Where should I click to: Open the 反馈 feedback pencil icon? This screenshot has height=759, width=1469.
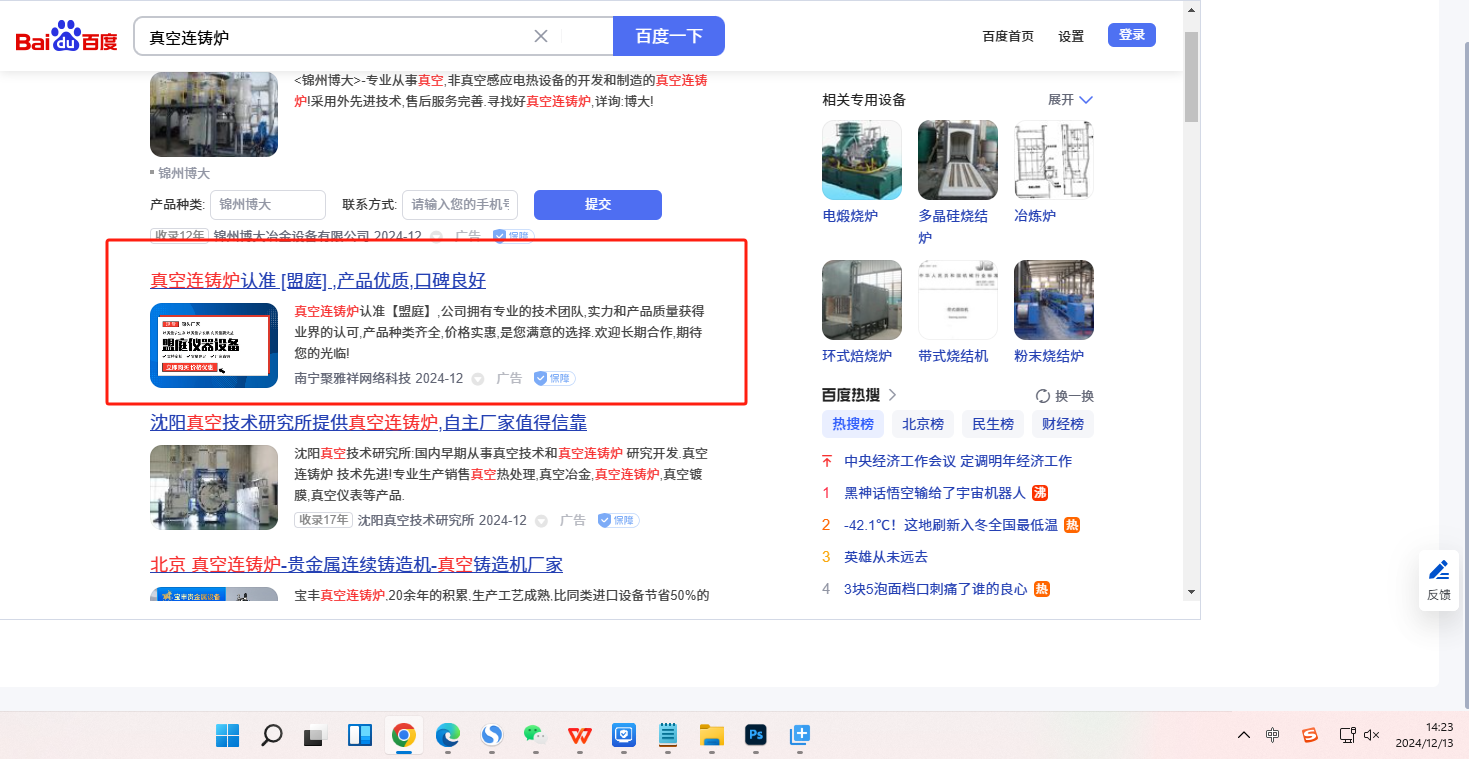point(1438,571)
